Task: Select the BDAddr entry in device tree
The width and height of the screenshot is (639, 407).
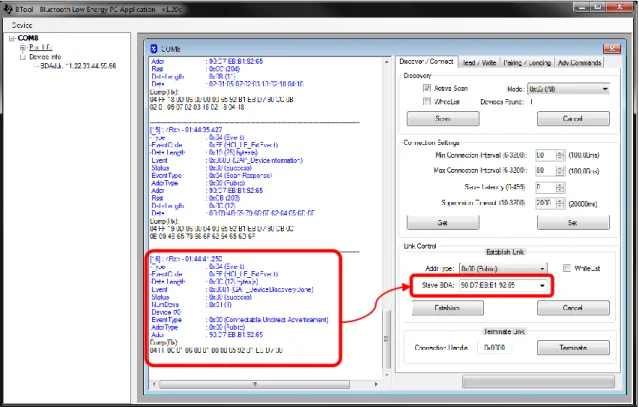Action: [x=78, y=66]
